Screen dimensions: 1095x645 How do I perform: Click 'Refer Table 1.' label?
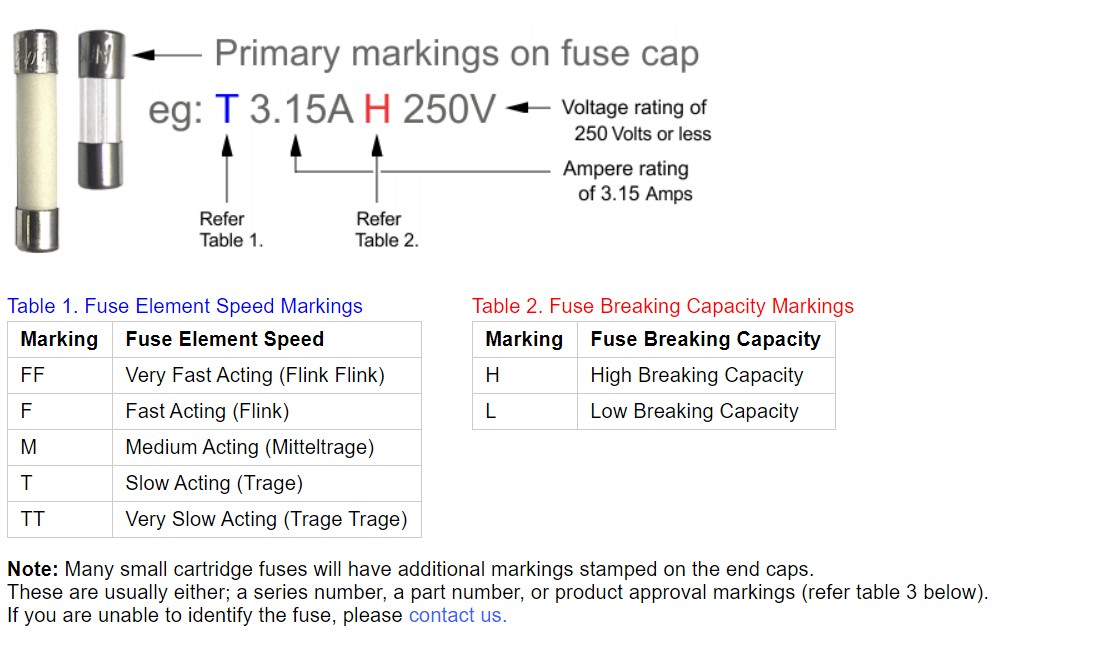pyautogui.click(x=231, y=229)
